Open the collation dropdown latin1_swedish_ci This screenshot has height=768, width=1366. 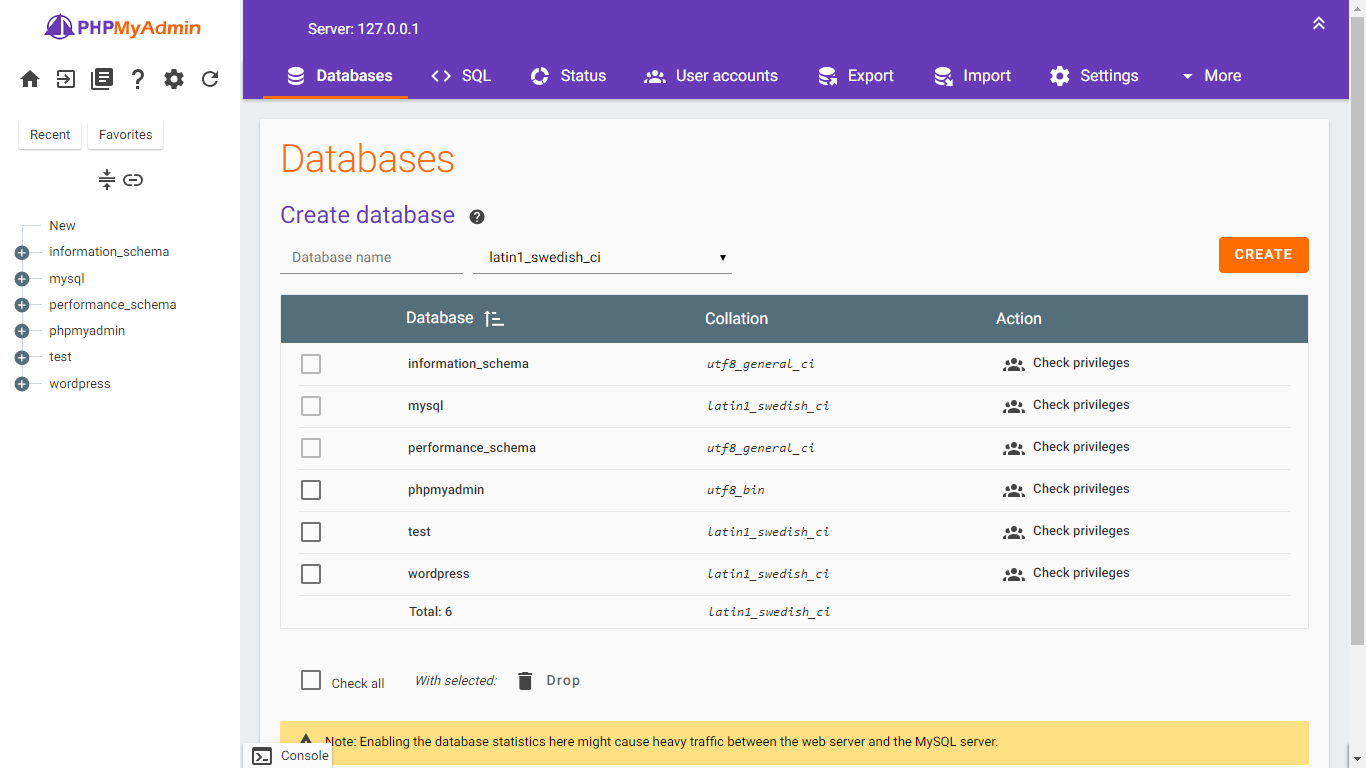603,257
